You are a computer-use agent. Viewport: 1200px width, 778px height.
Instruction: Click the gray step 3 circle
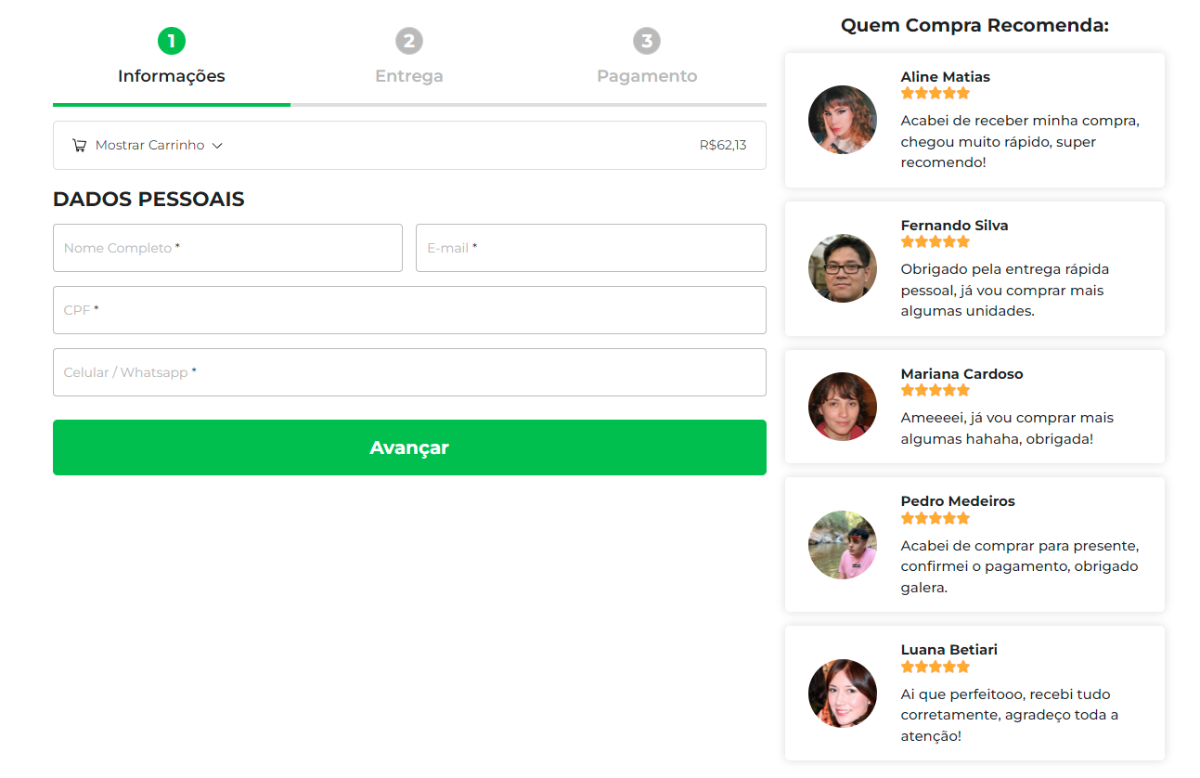pyautogui.click(x=647, y=41)
